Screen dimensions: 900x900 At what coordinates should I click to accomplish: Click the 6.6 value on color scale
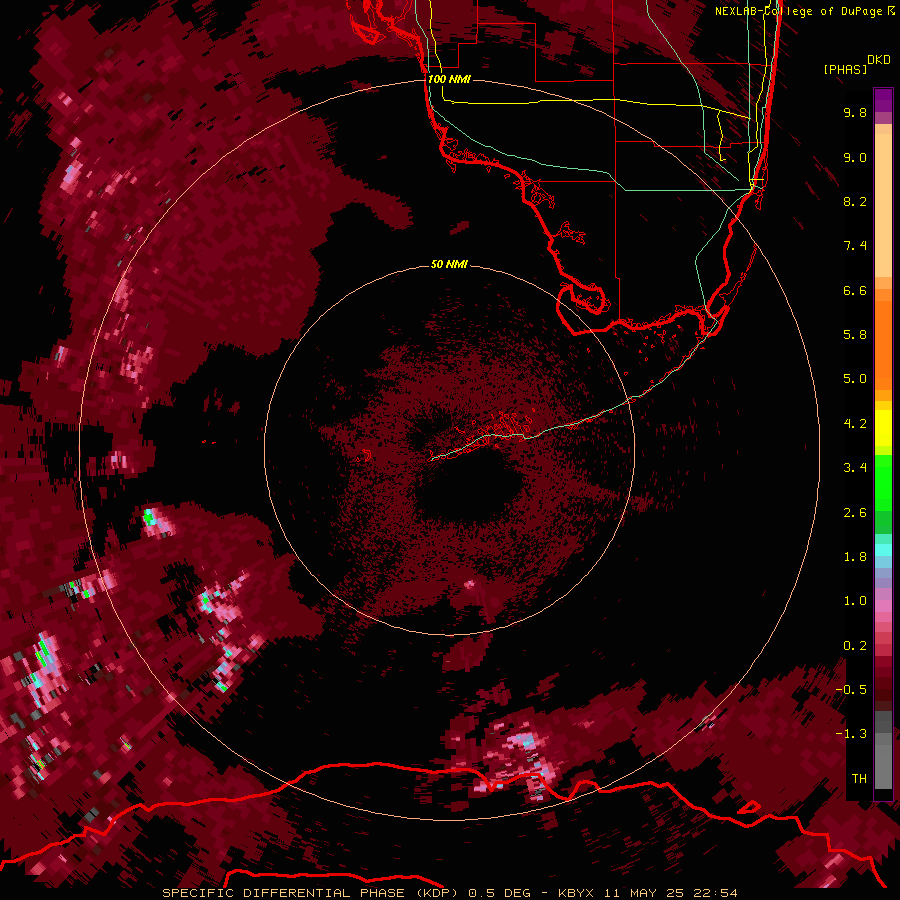855,290
